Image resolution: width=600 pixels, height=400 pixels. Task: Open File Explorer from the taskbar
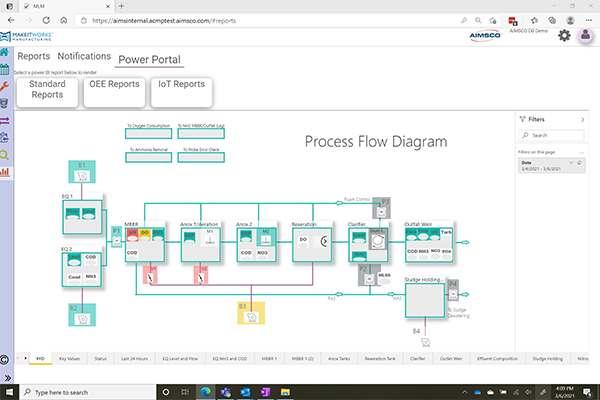coord(285,392)
